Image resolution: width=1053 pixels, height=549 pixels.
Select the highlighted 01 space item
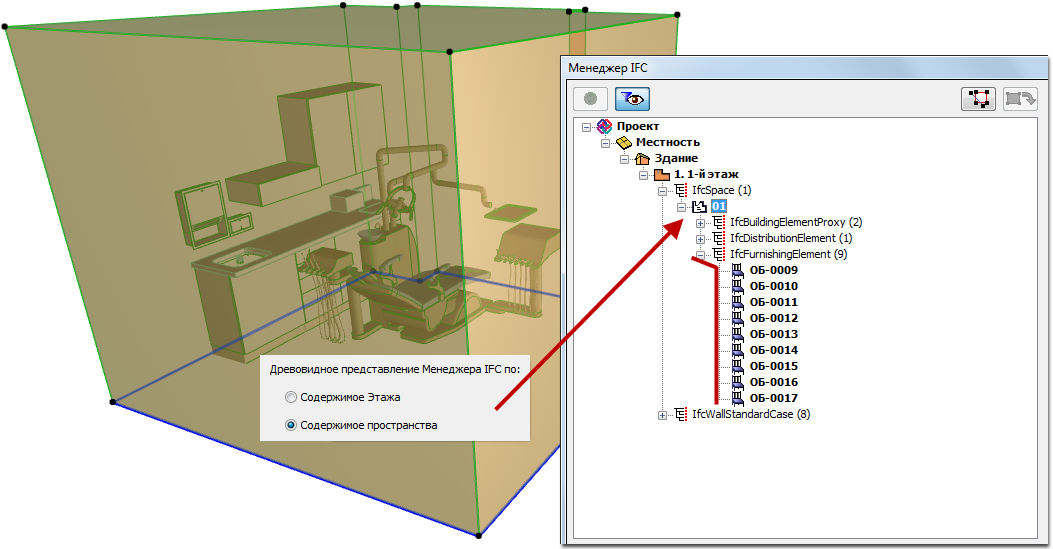(719, 206)
